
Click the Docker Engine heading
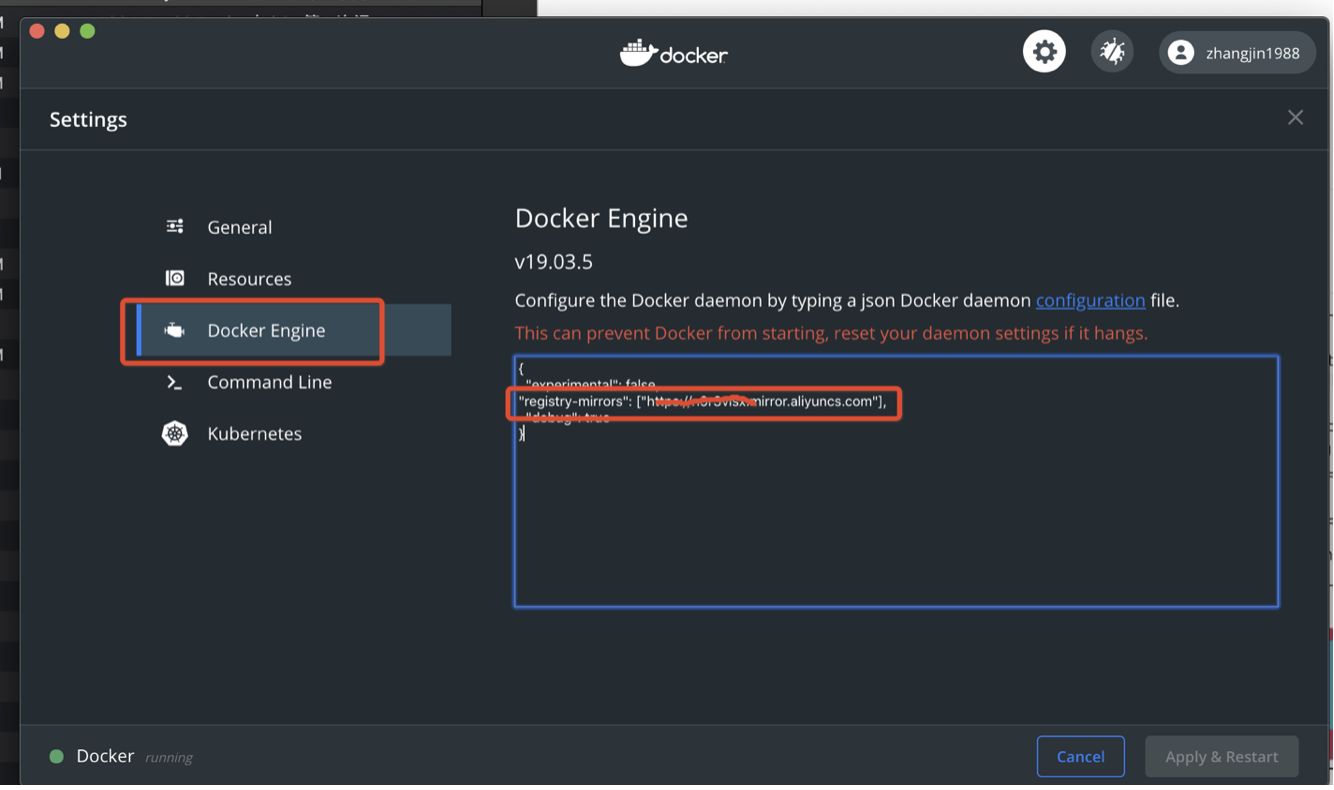601,218
